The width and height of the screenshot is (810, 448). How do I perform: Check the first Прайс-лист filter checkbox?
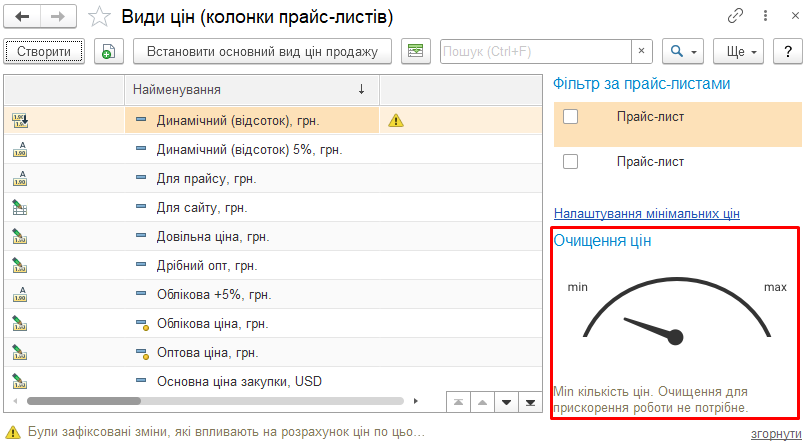pyautogui.click(x=570, y=117)
